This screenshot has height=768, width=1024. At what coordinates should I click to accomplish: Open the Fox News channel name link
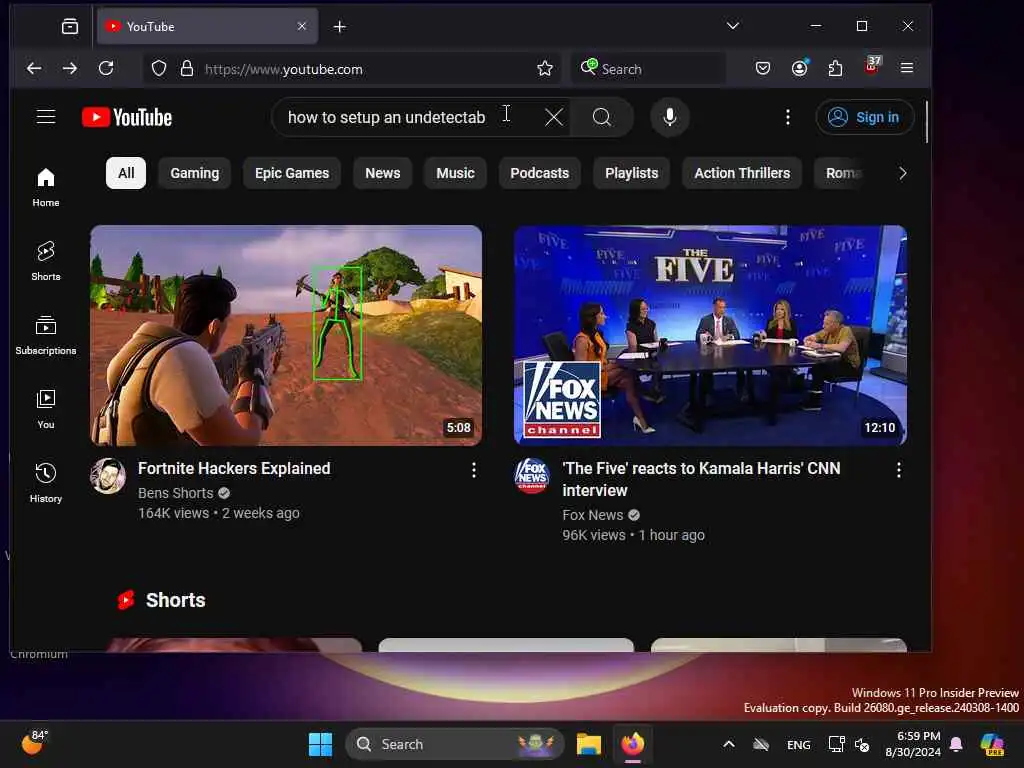coord(592,515)
